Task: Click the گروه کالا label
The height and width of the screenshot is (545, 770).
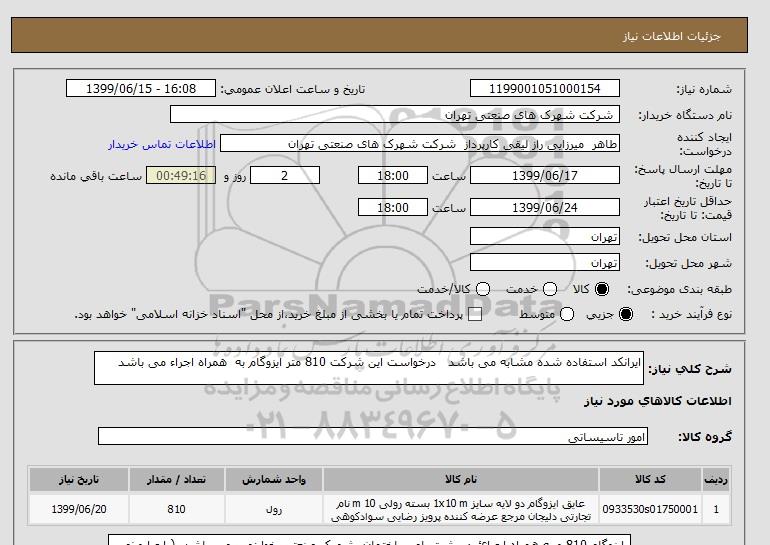Action: [705, 436]
